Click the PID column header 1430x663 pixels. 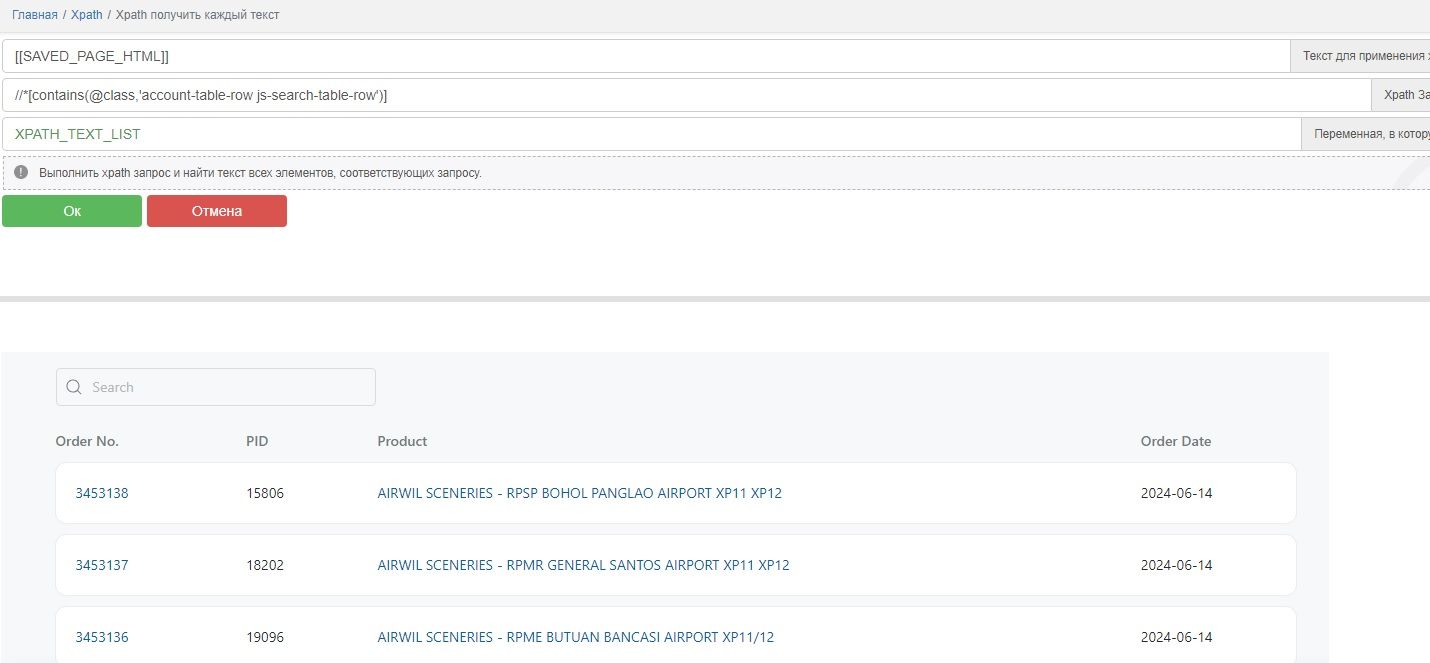(257, 441)
